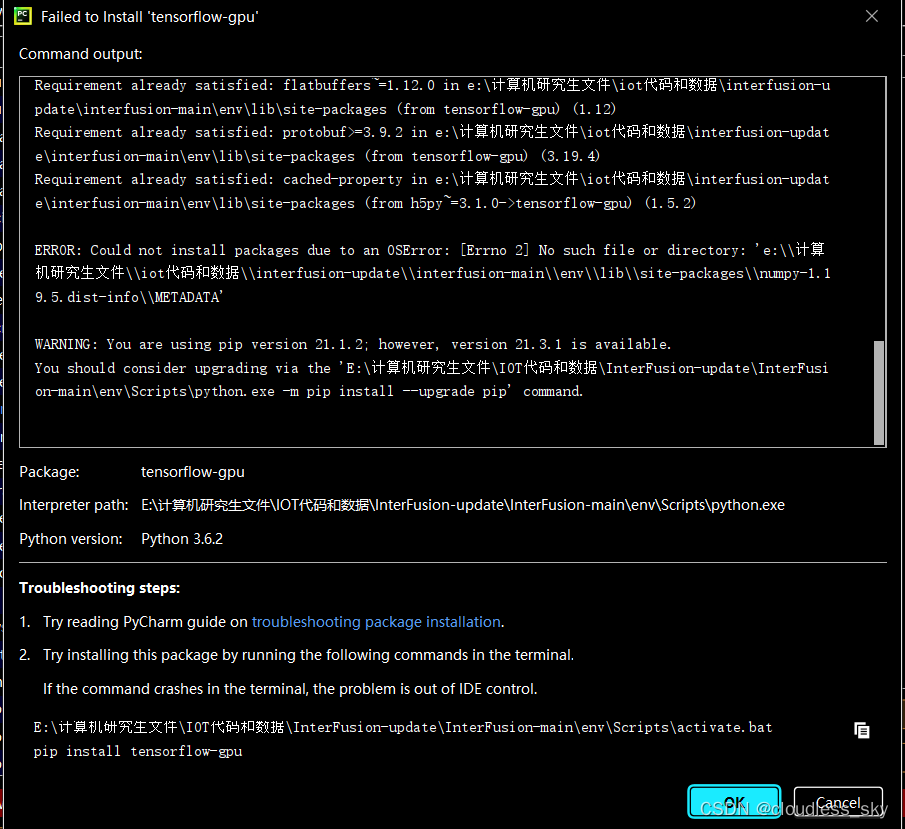The width and height of the screenshot is (905, 829).
Task: Click the interpreter path value
Action: pos(463,505)
